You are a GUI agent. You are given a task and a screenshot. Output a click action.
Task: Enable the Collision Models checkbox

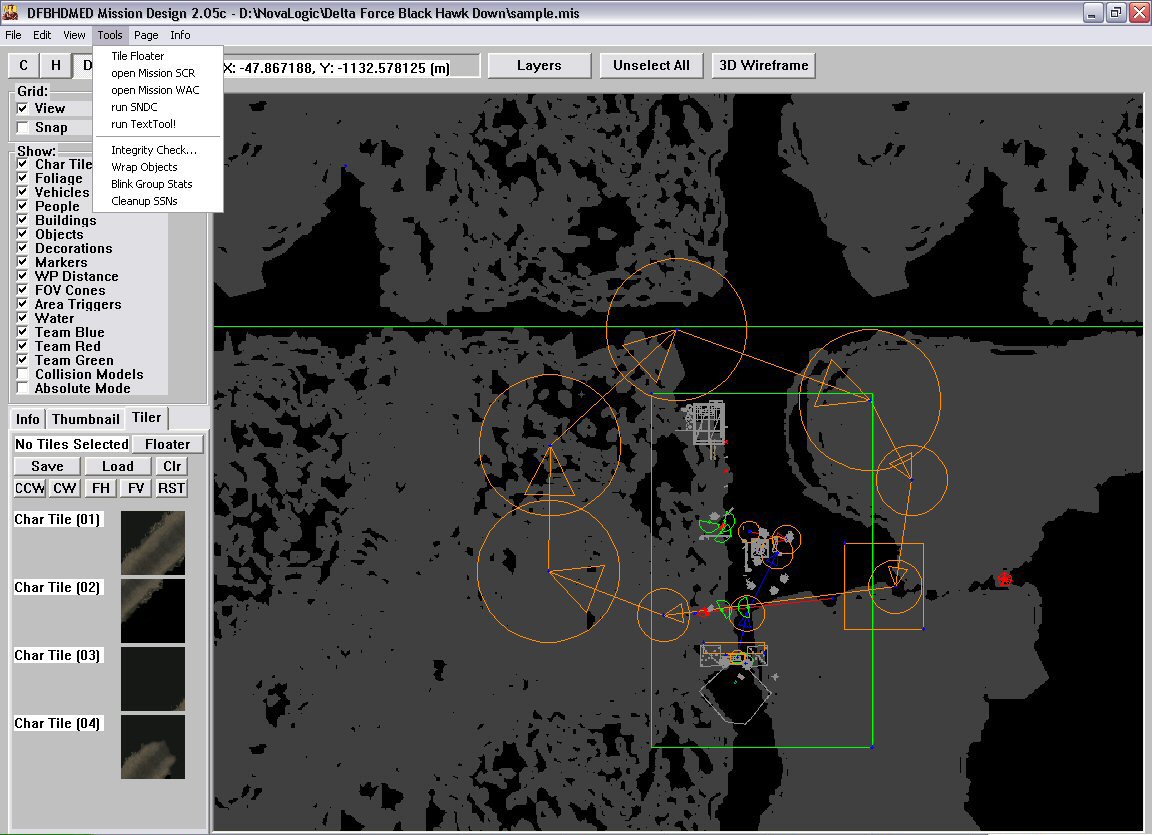[x=23, y=374]
